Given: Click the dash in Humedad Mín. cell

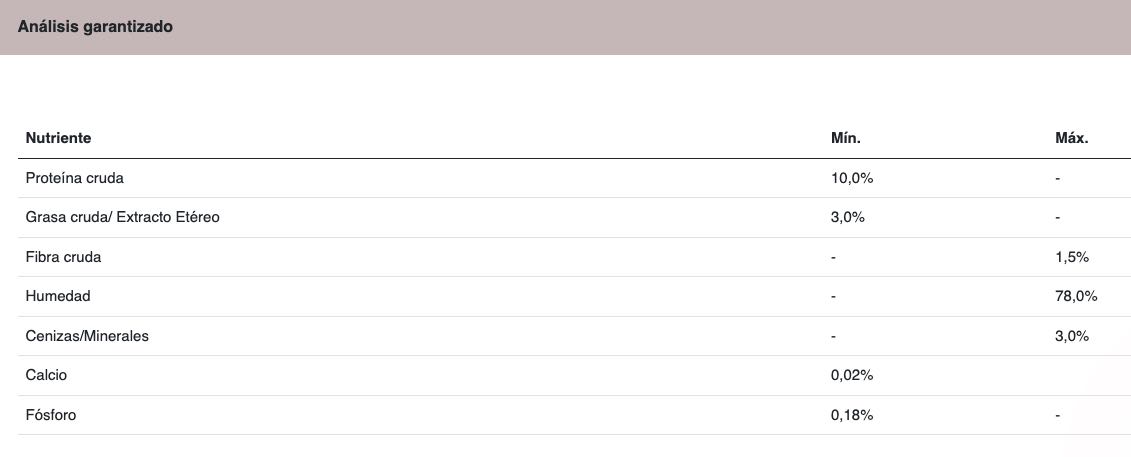Looking at the screenshot, I should click(834, 297).
